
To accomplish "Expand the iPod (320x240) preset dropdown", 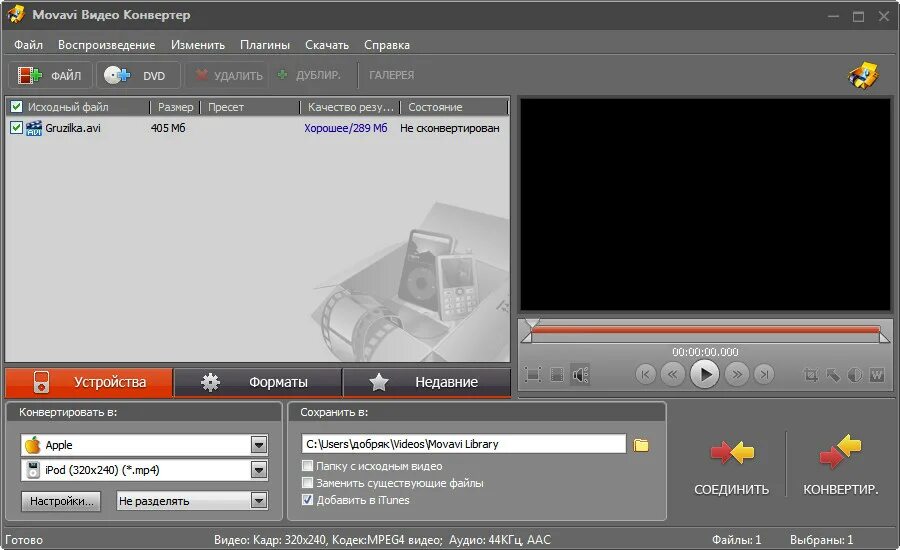I will pyautogui.click(x=259, y=470).
